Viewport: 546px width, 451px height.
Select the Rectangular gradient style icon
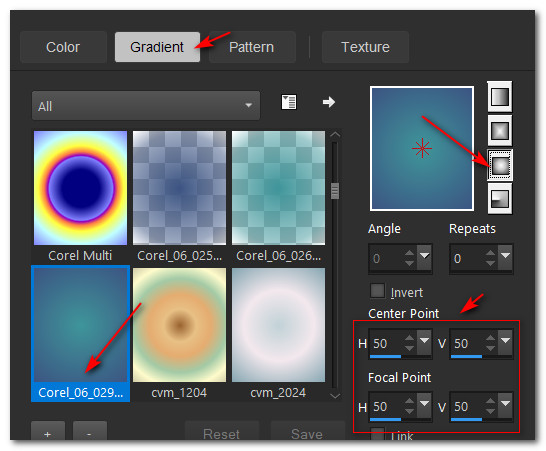(500, 131)
